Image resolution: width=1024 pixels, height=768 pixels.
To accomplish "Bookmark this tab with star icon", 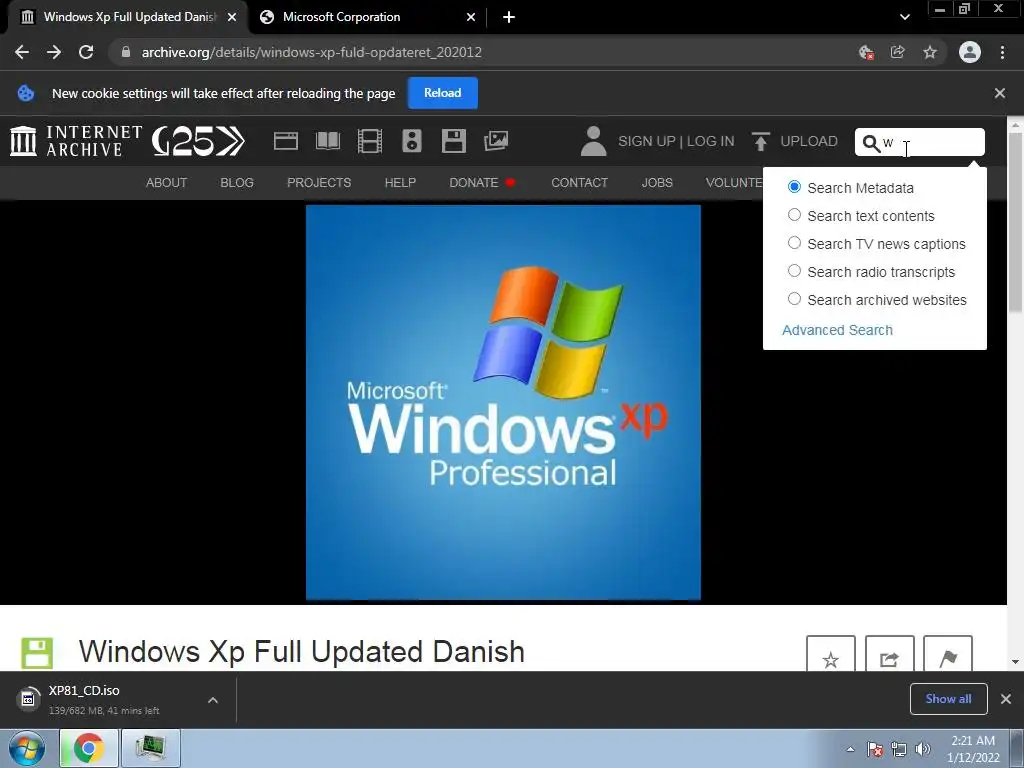I will click(930, 52).
